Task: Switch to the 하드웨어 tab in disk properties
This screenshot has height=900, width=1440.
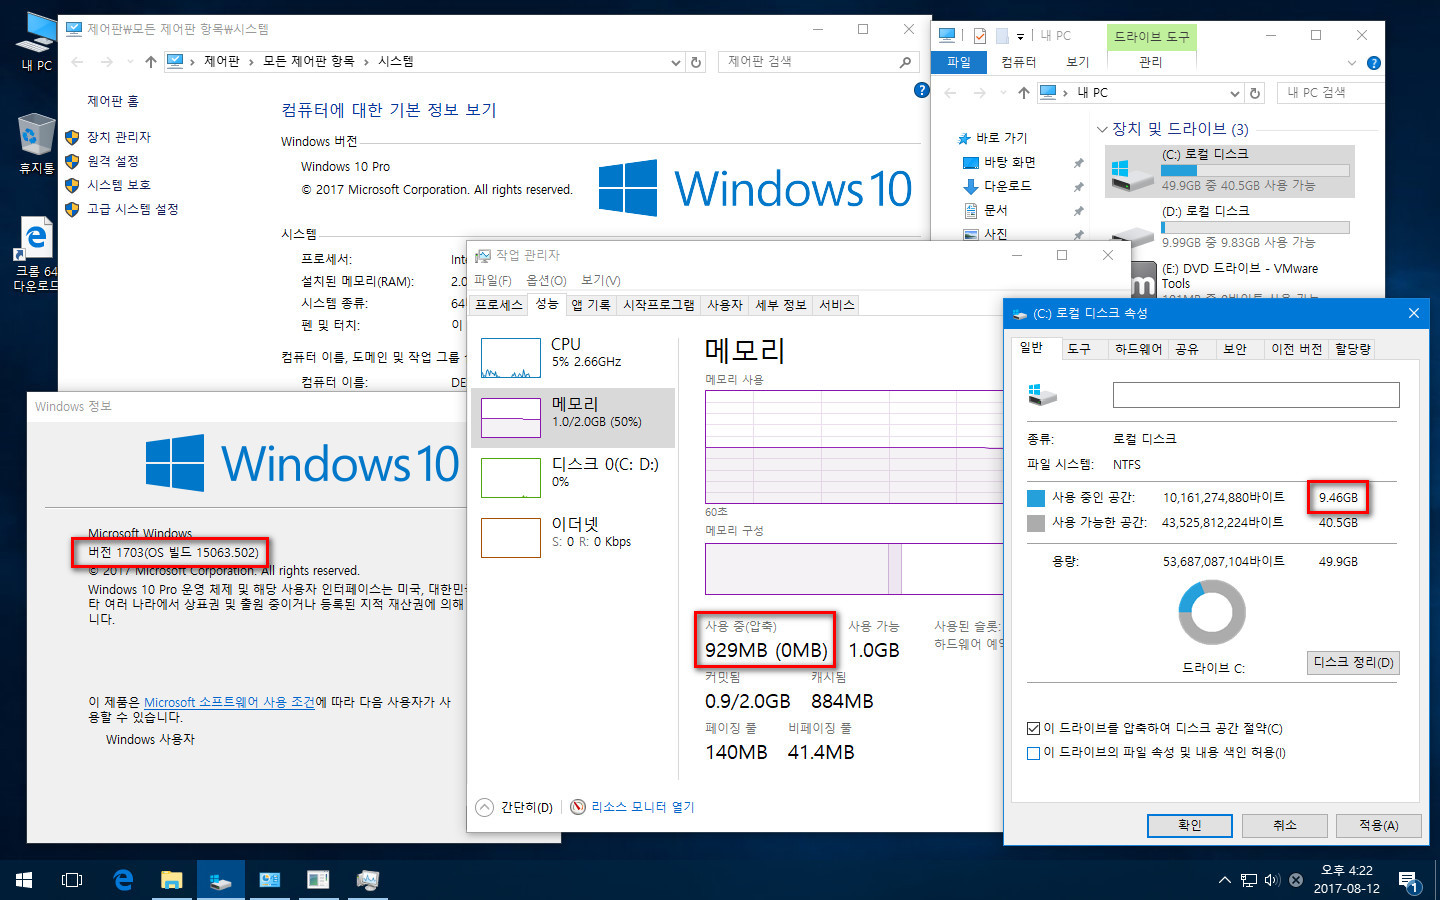Action: 1138,349
